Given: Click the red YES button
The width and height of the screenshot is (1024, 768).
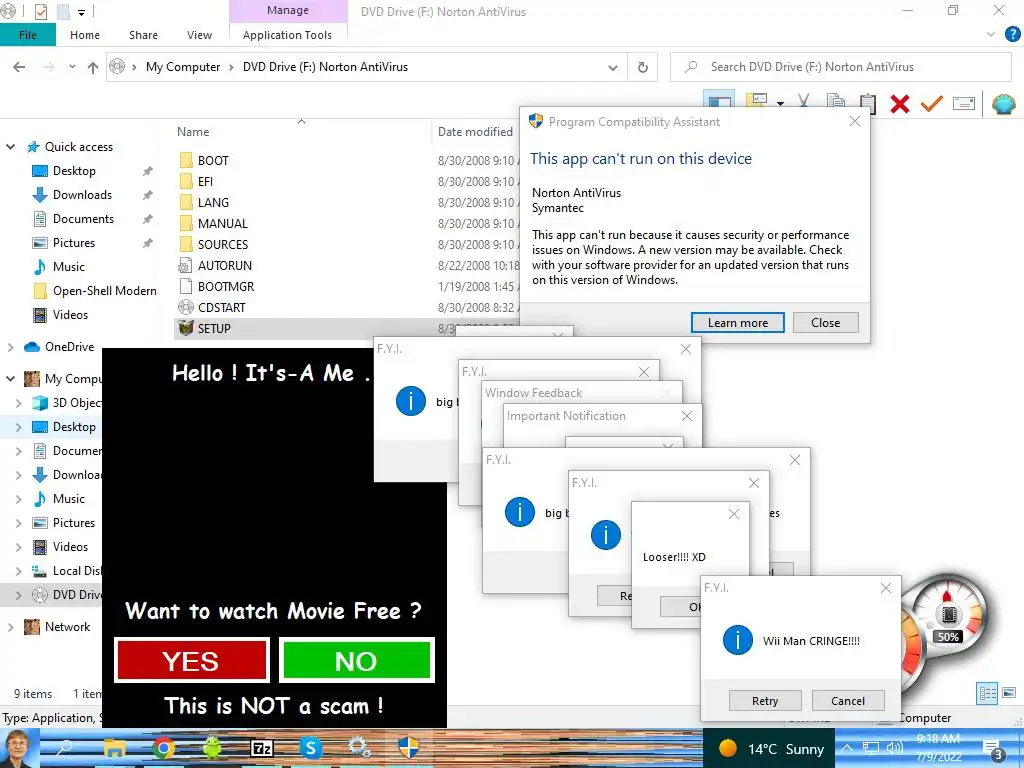Looking at the screenshot, I should [x=191, y=661].
